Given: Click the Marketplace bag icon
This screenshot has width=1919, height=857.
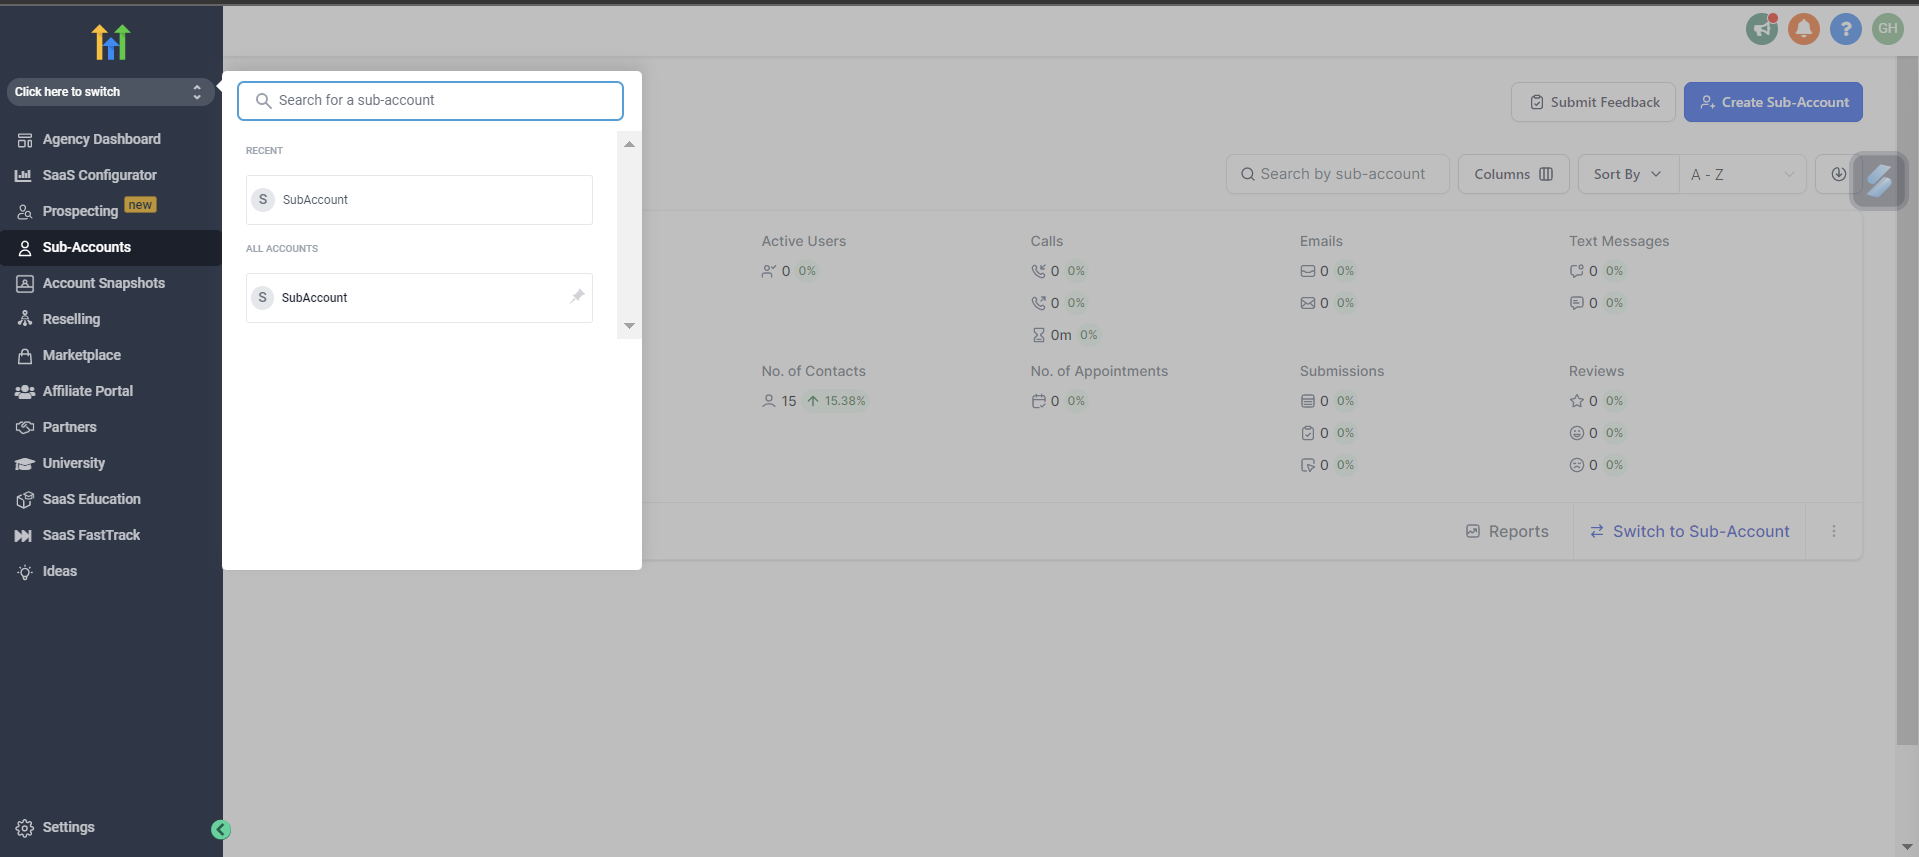Looking at the screenshot, I should (x=25, y=356).
